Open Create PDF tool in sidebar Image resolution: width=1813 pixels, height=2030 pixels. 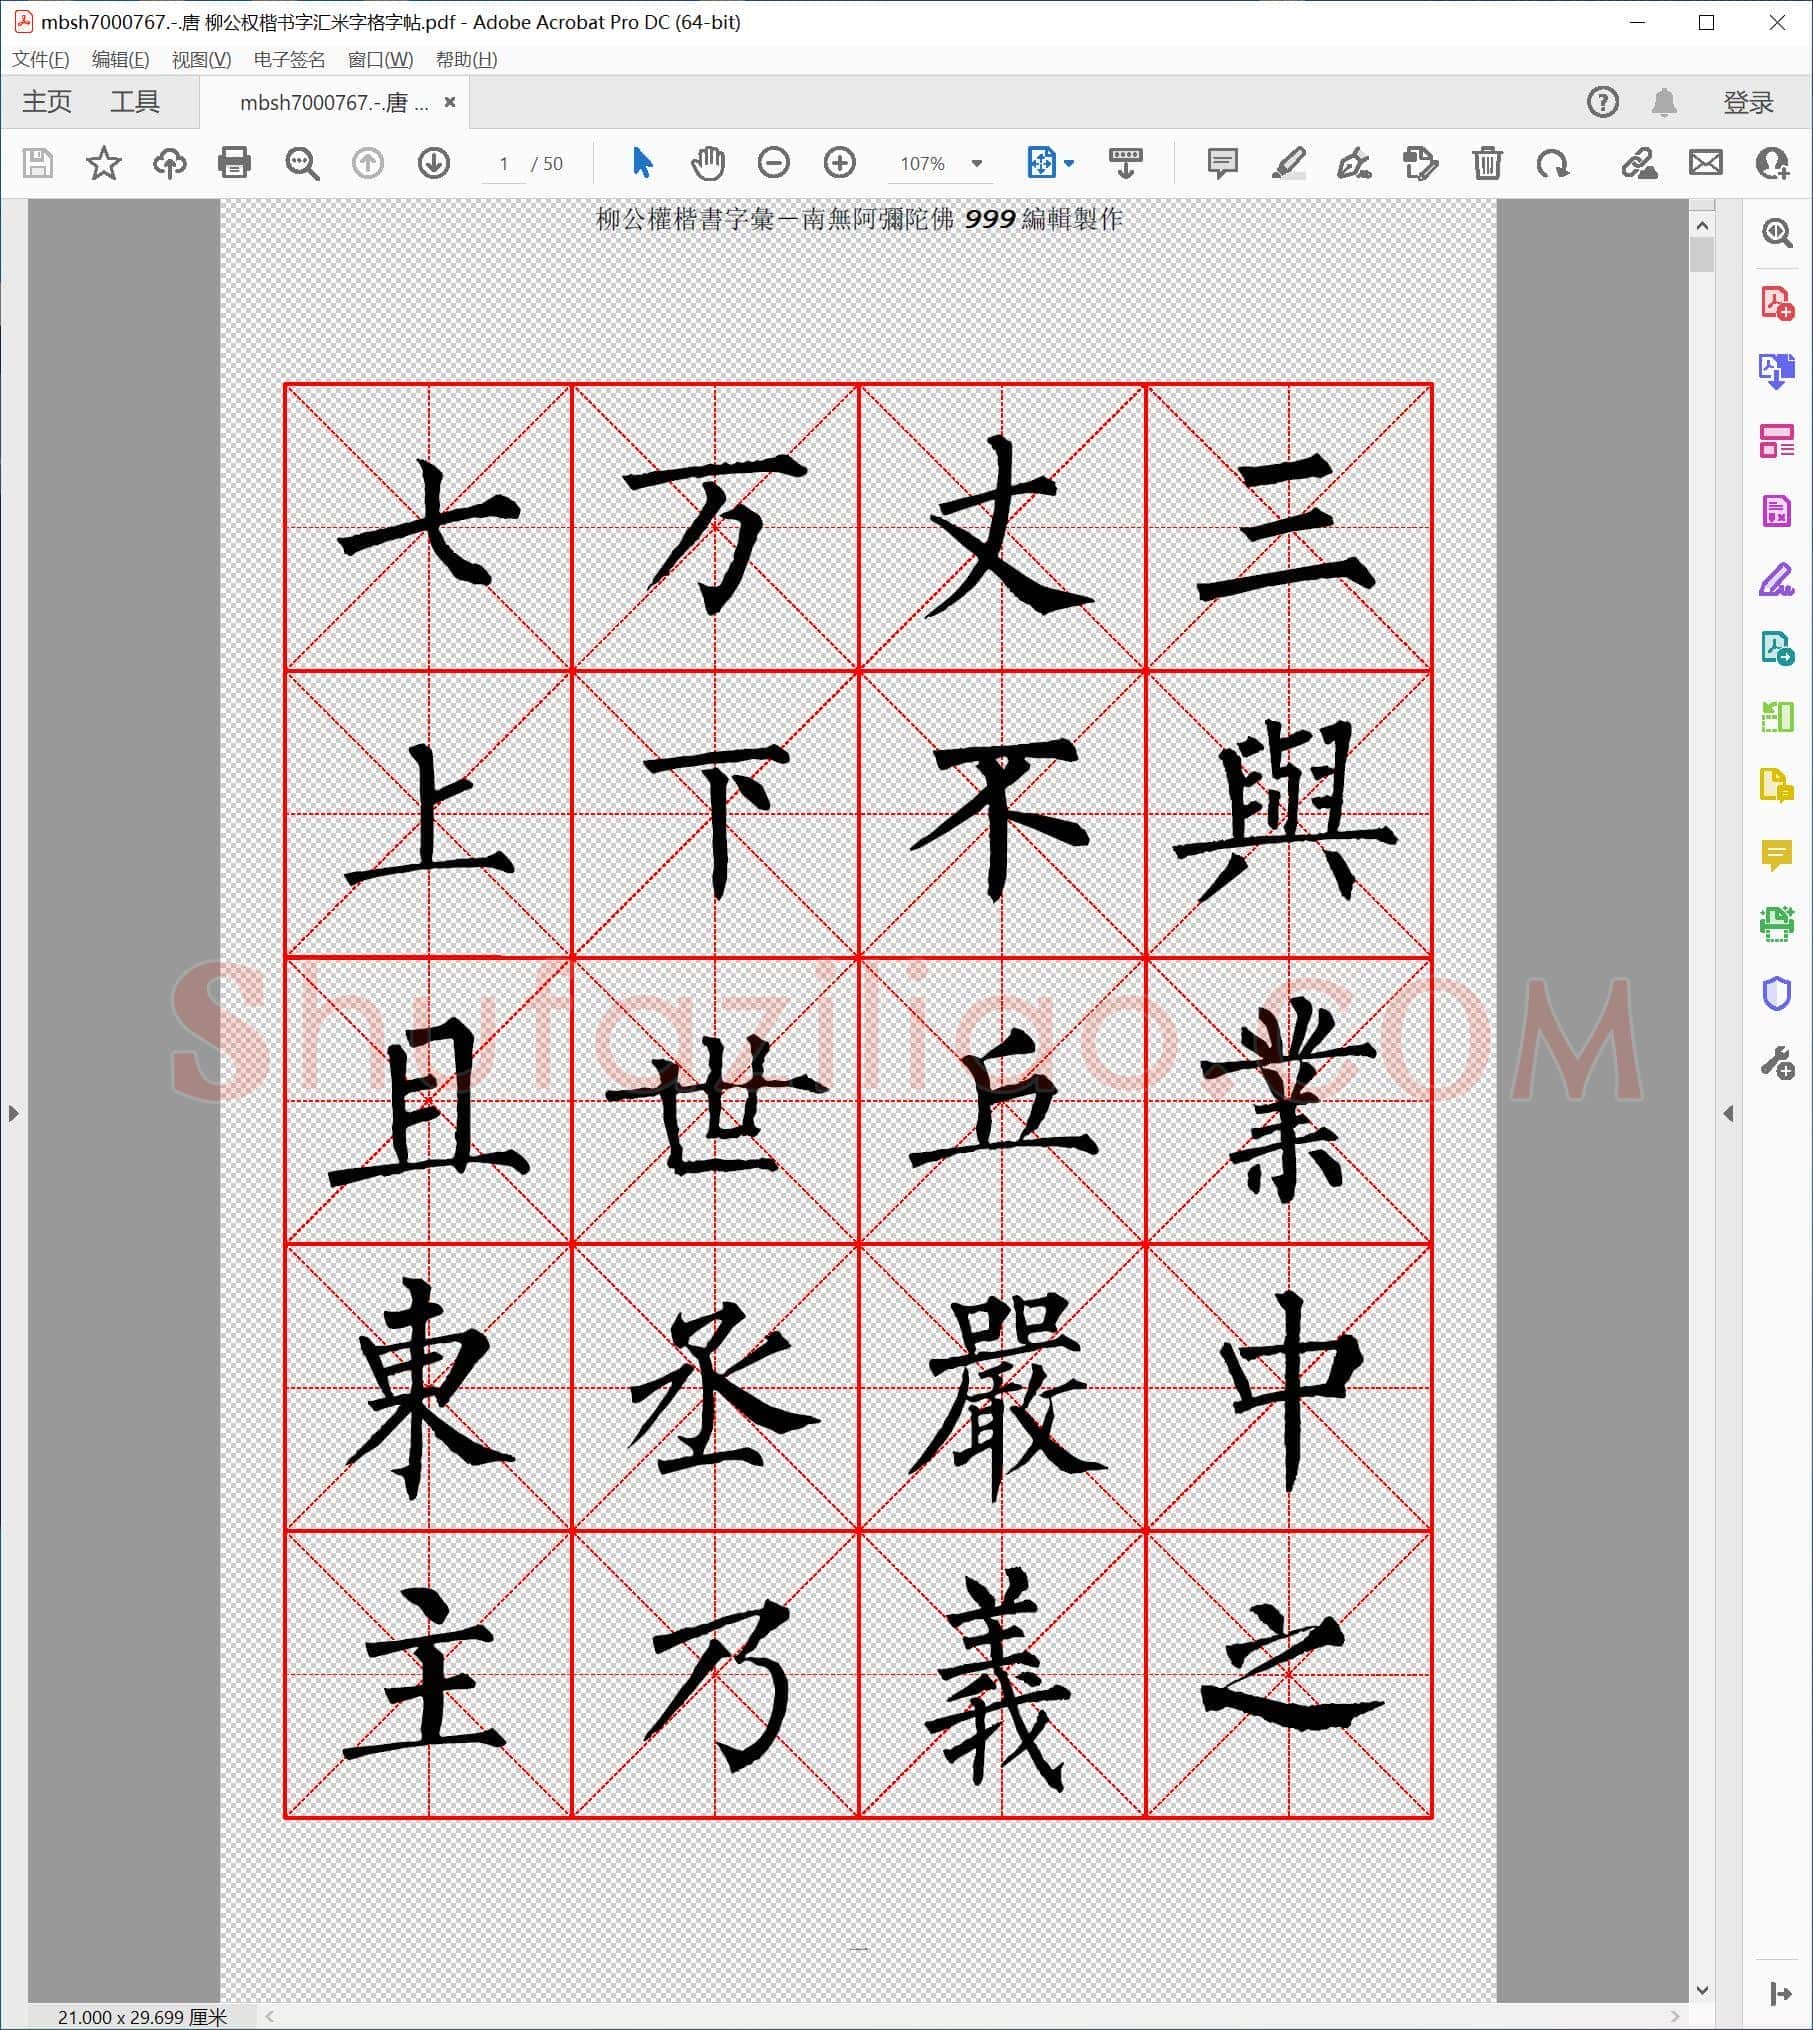[x=1777, y=303]
